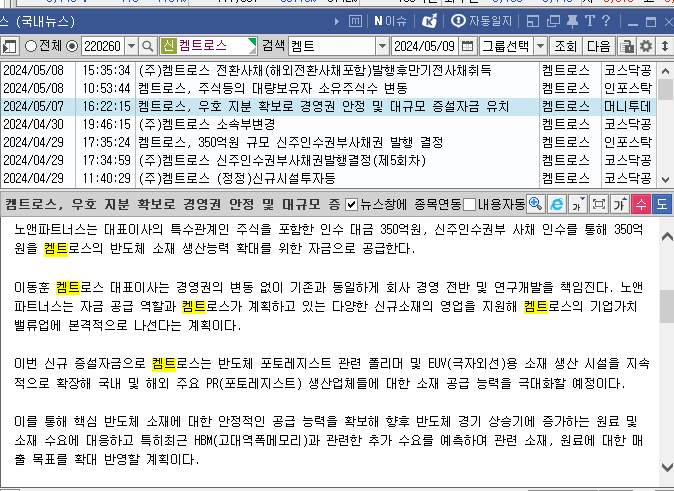The image size is (674, 491).
Task: Open news '350억원 규모 신주인수권부사채권 발행 결정'
Action: point(291,142)
